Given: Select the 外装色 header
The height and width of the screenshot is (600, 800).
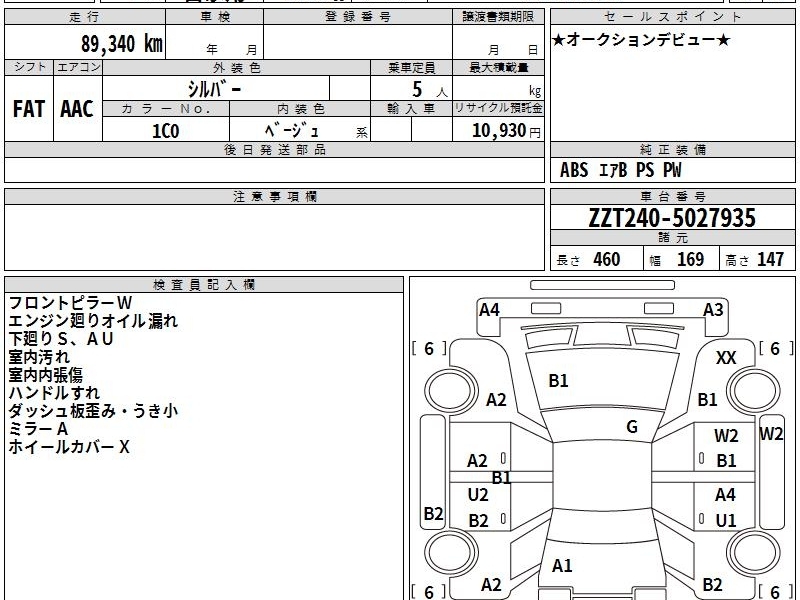Looking at the screenshot, I should coord(236,67).
